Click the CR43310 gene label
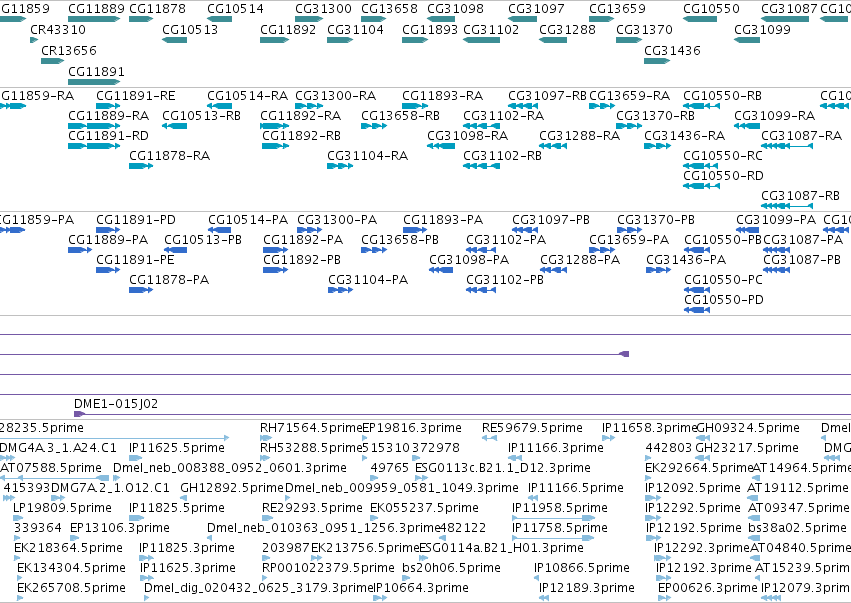Image resolution: width=851 pixels, height=603 pixels. [x=58, y=29]
